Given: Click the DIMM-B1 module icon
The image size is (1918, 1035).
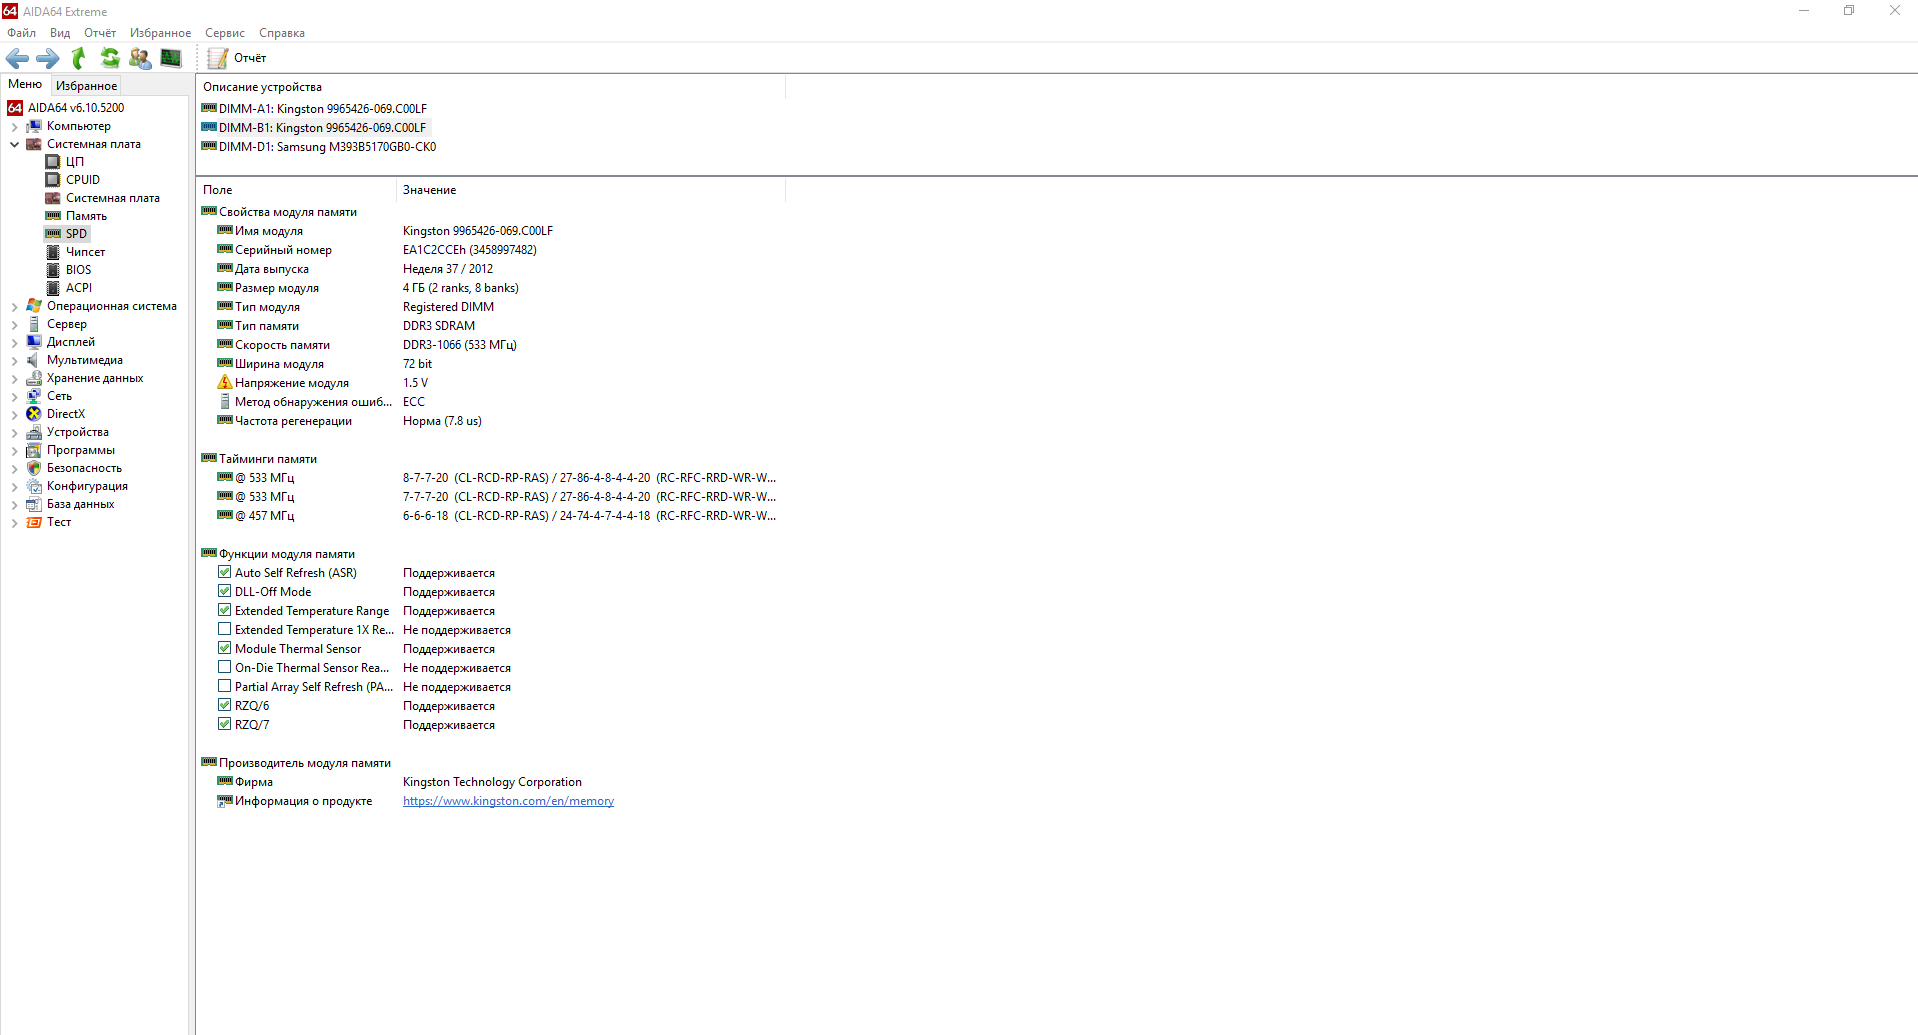Looking at the screenshot, I should tap(209, 127).
